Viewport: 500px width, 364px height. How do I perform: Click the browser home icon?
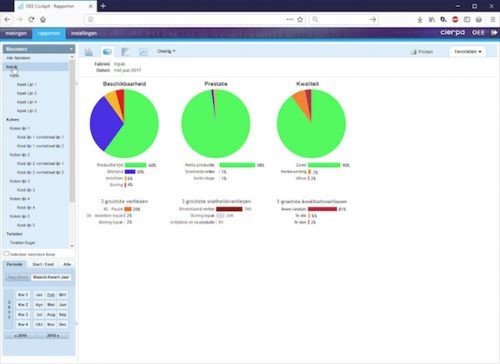click(x=43, y=20)
